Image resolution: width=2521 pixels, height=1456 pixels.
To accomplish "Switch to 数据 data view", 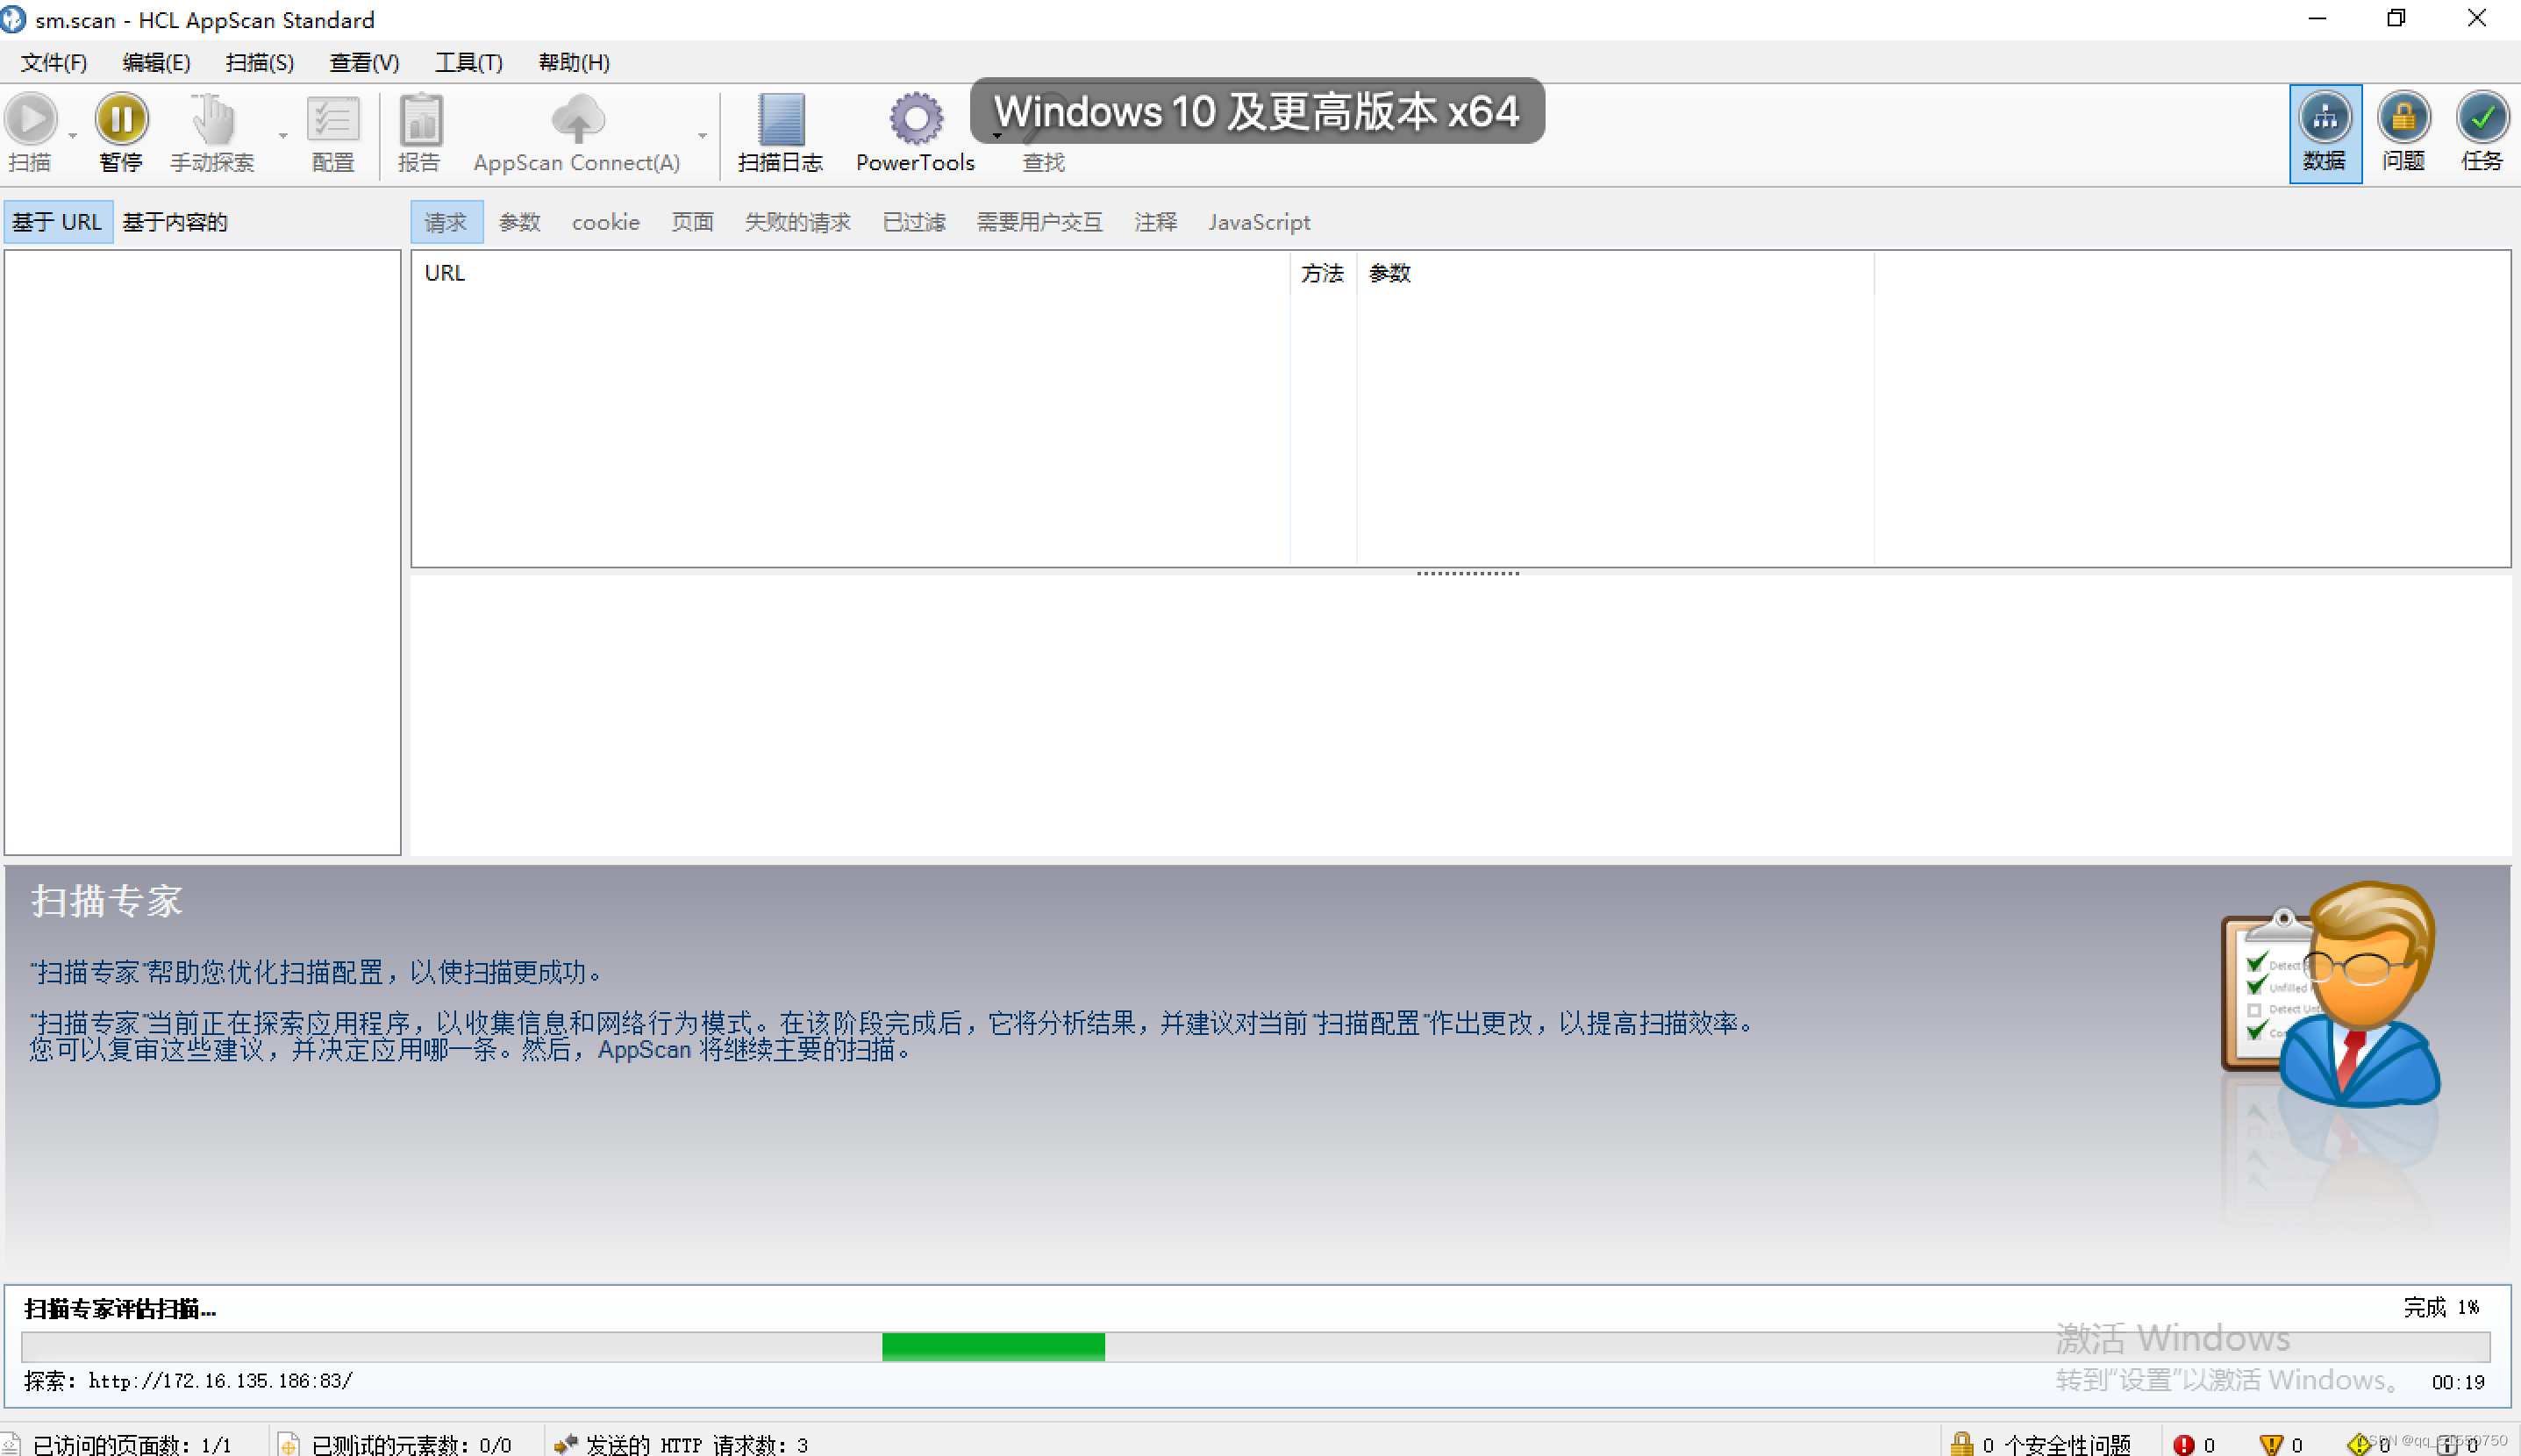I will pos(2325,133).
